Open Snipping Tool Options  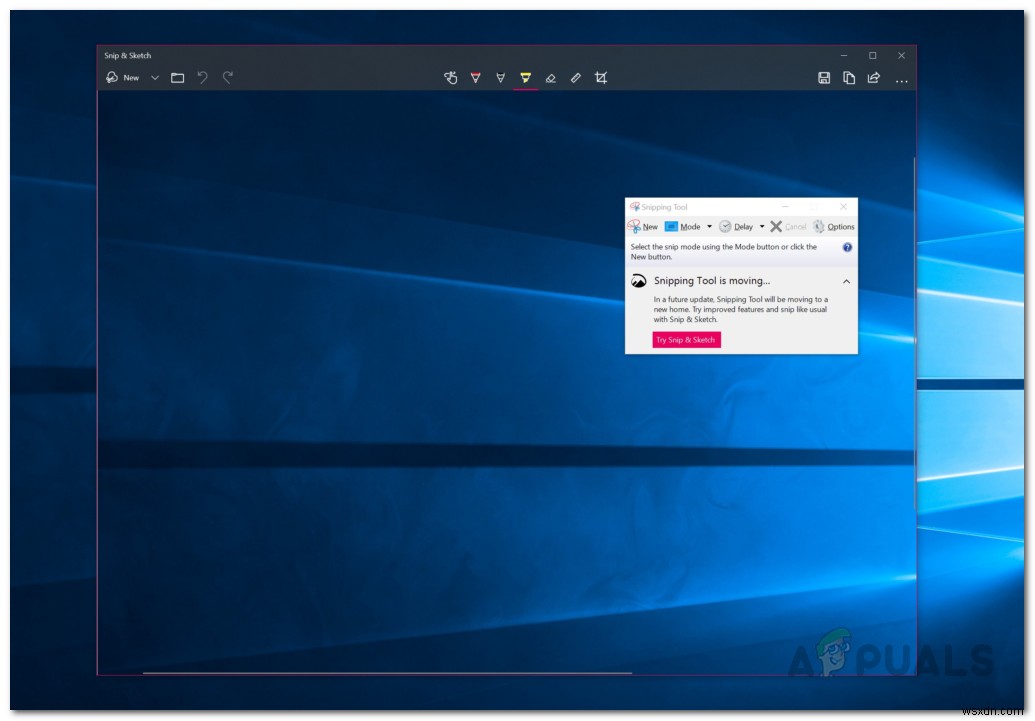point(840,226)
